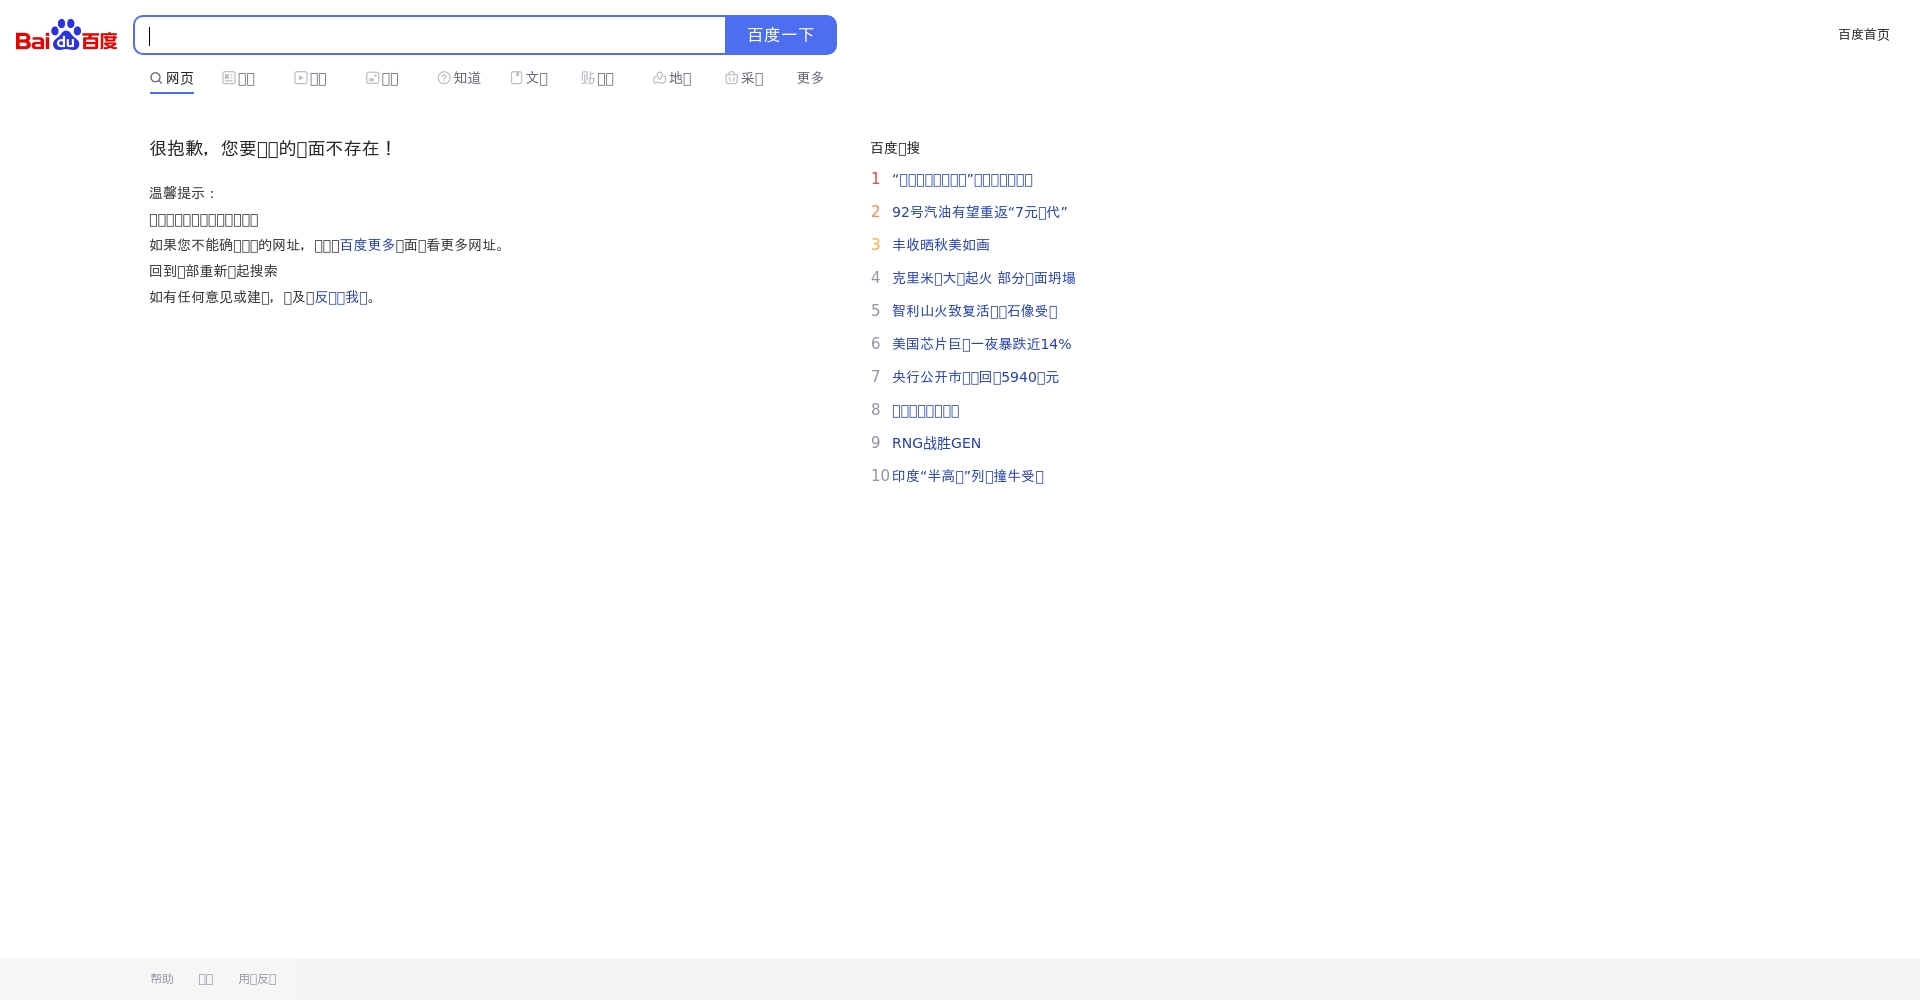The image size is (1920, 1000).
Task: Open hot search item ranked 8
Action: point(925,410)
